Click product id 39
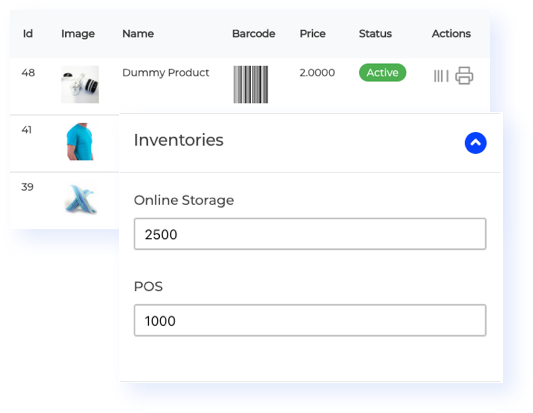Viewport: 533px width, 413px height. (27, 187)
